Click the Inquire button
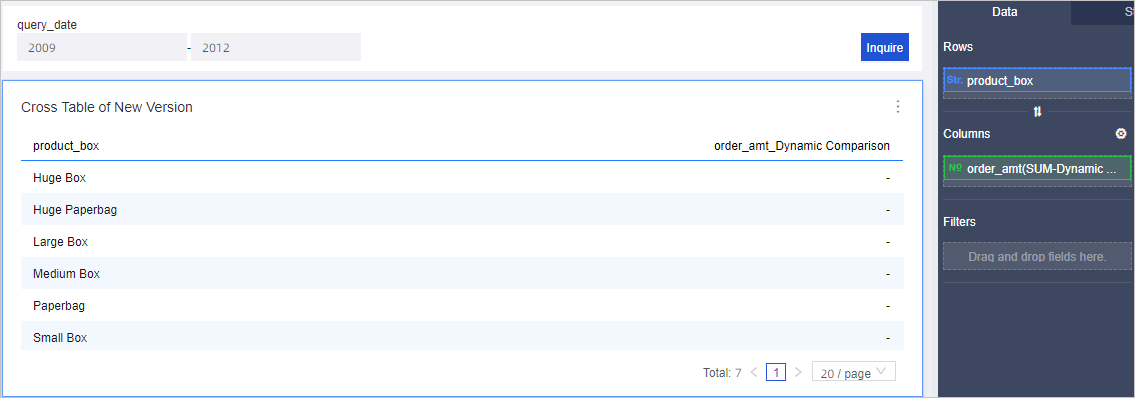 tap(885, 48)
